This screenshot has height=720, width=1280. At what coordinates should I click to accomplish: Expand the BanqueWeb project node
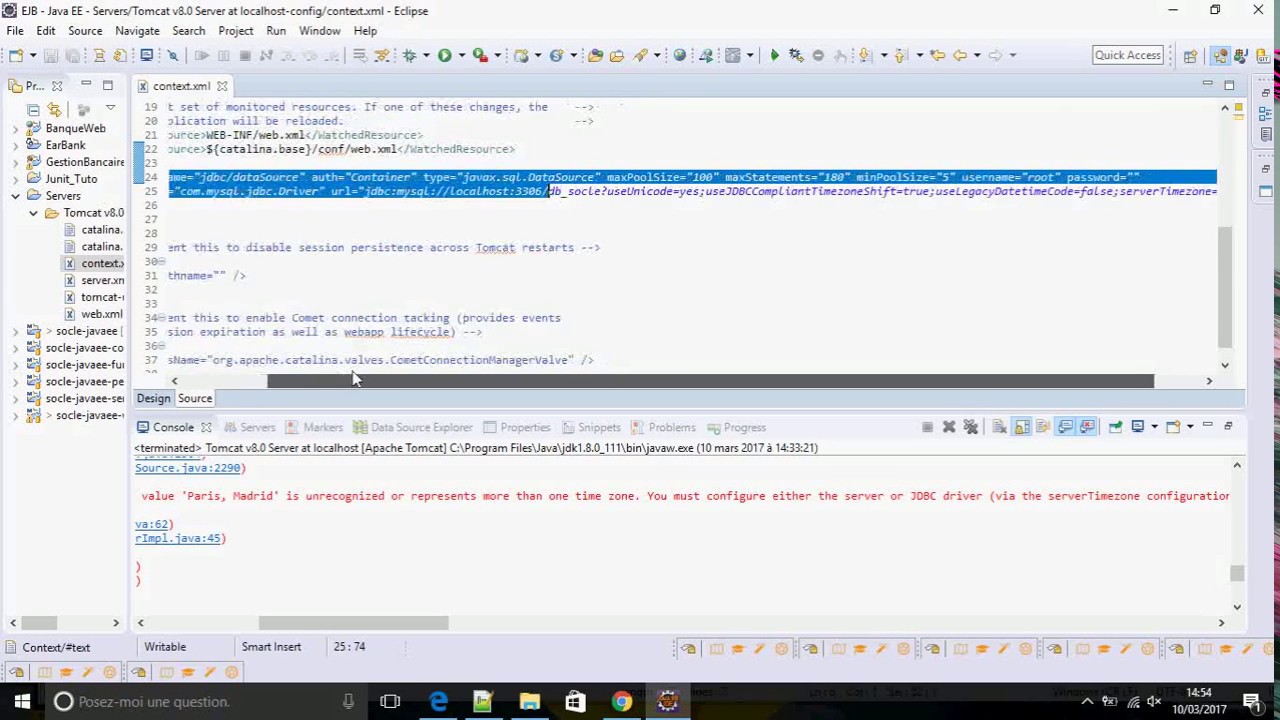(15, 128)
